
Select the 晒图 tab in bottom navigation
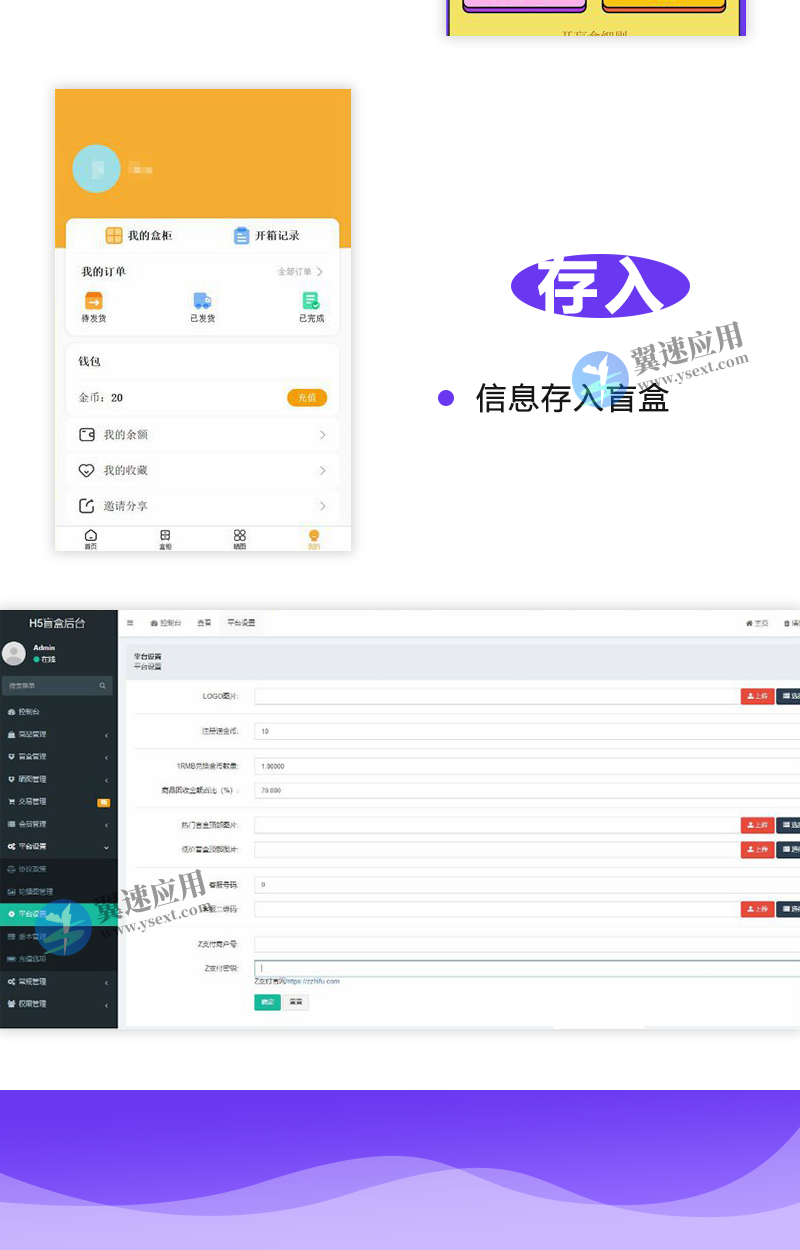[x=240, y=536]
